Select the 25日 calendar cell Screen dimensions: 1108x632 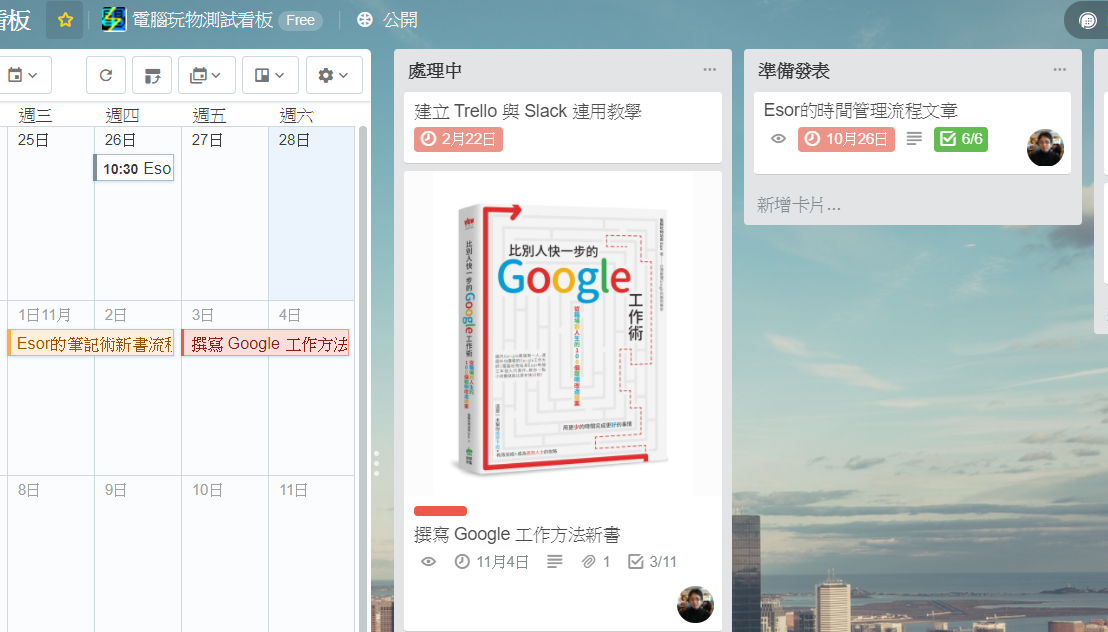[51, 213]
